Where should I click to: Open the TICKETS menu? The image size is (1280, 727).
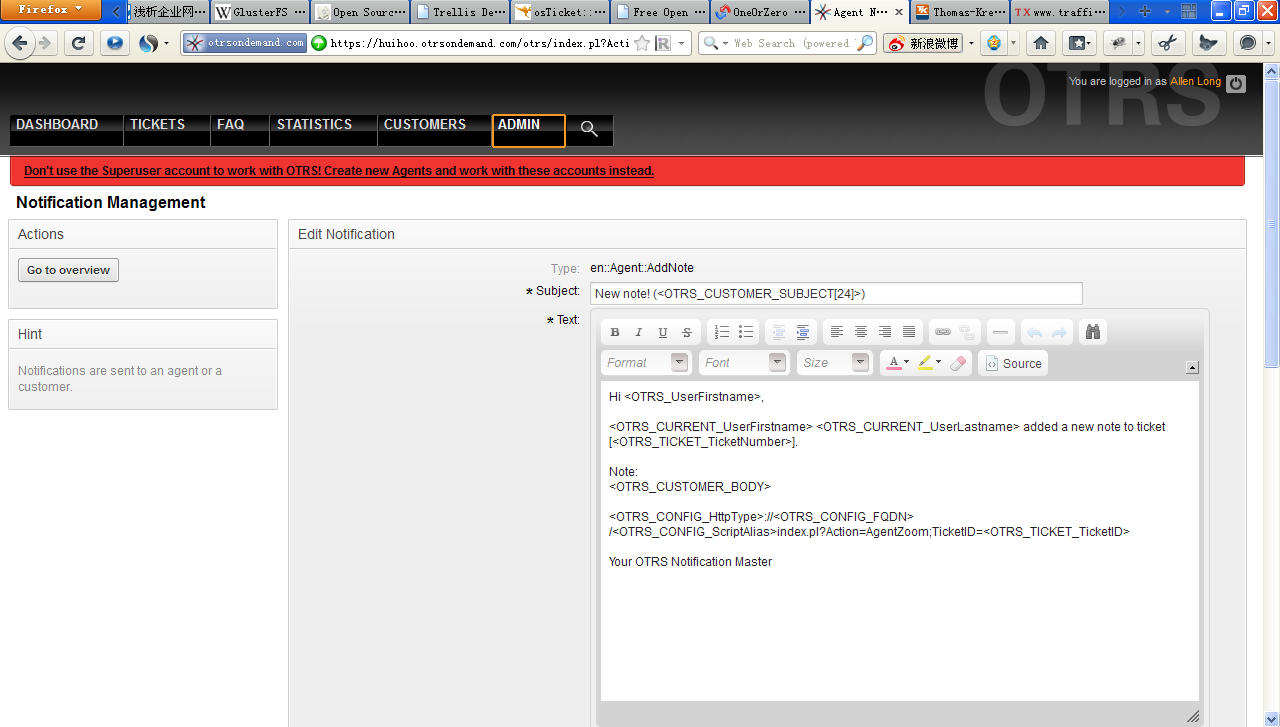tap(158, 125)
